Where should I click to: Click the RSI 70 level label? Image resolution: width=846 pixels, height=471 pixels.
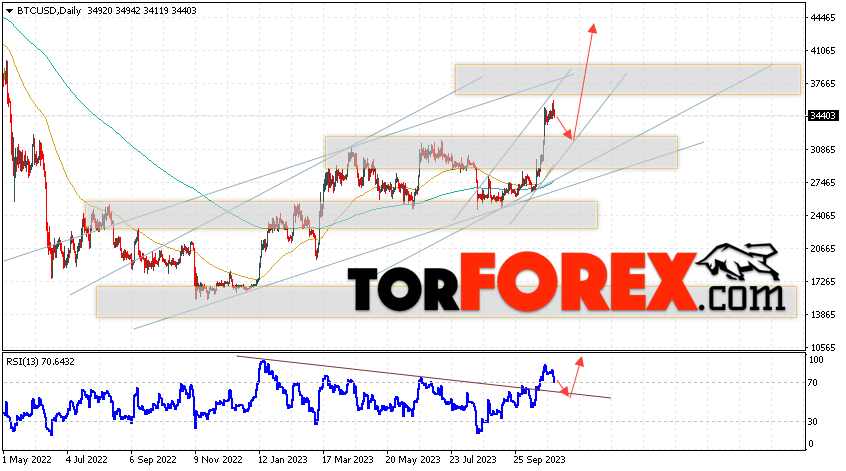tap(813, 383)
